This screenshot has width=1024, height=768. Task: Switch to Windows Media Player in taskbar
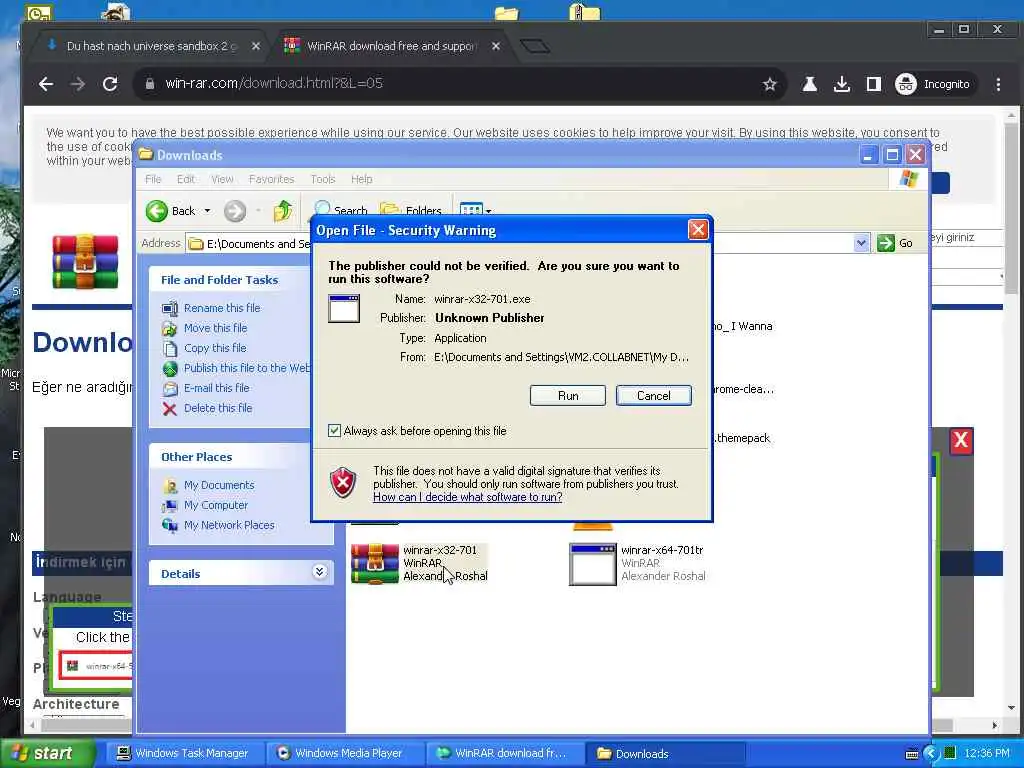coord(346,753)
